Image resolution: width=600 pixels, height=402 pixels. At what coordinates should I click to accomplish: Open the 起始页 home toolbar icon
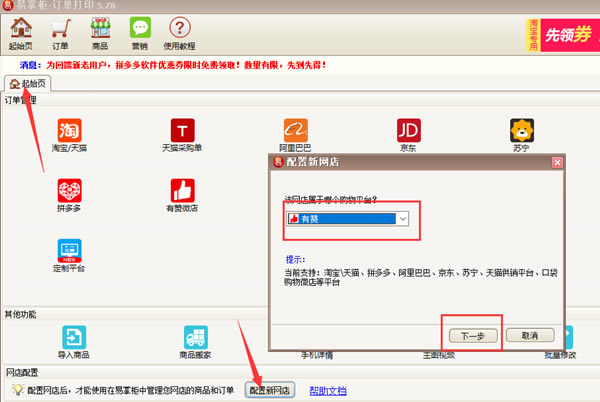[x=21, y=34]
